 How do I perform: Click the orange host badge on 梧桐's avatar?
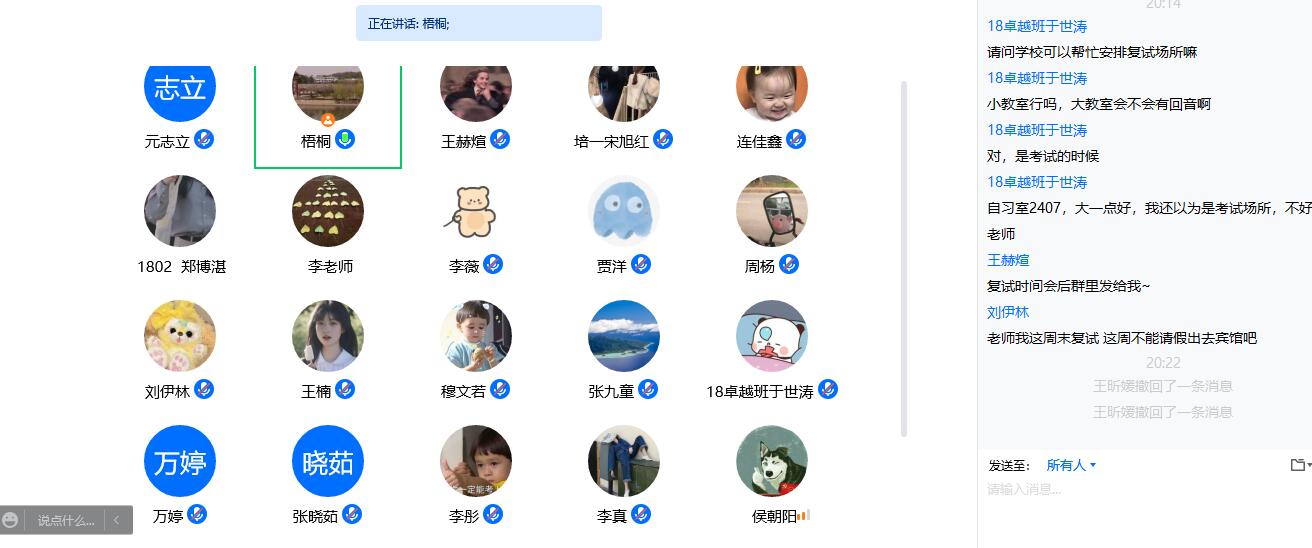[x=328, y=120]
